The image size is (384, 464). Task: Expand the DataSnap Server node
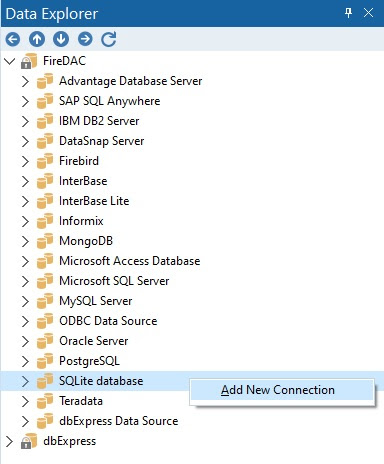[25, 141]
